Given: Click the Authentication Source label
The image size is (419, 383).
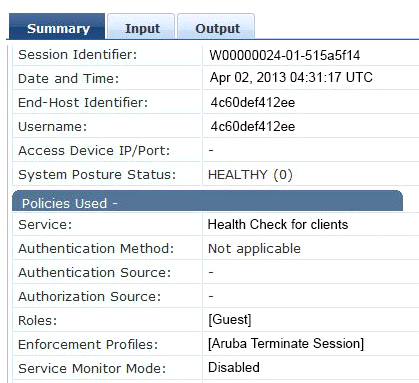Looking at the screenshot, I should (95, 273).
